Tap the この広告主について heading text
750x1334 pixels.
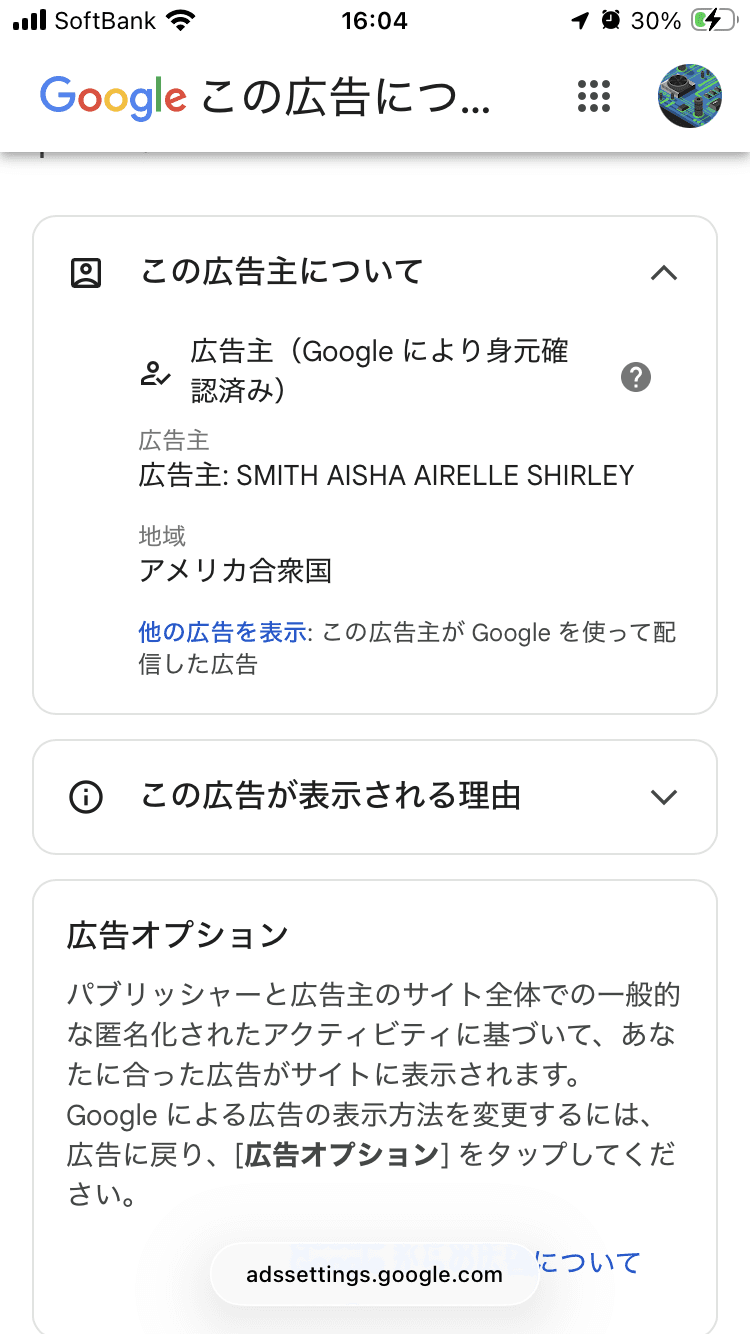click(282, 272)
